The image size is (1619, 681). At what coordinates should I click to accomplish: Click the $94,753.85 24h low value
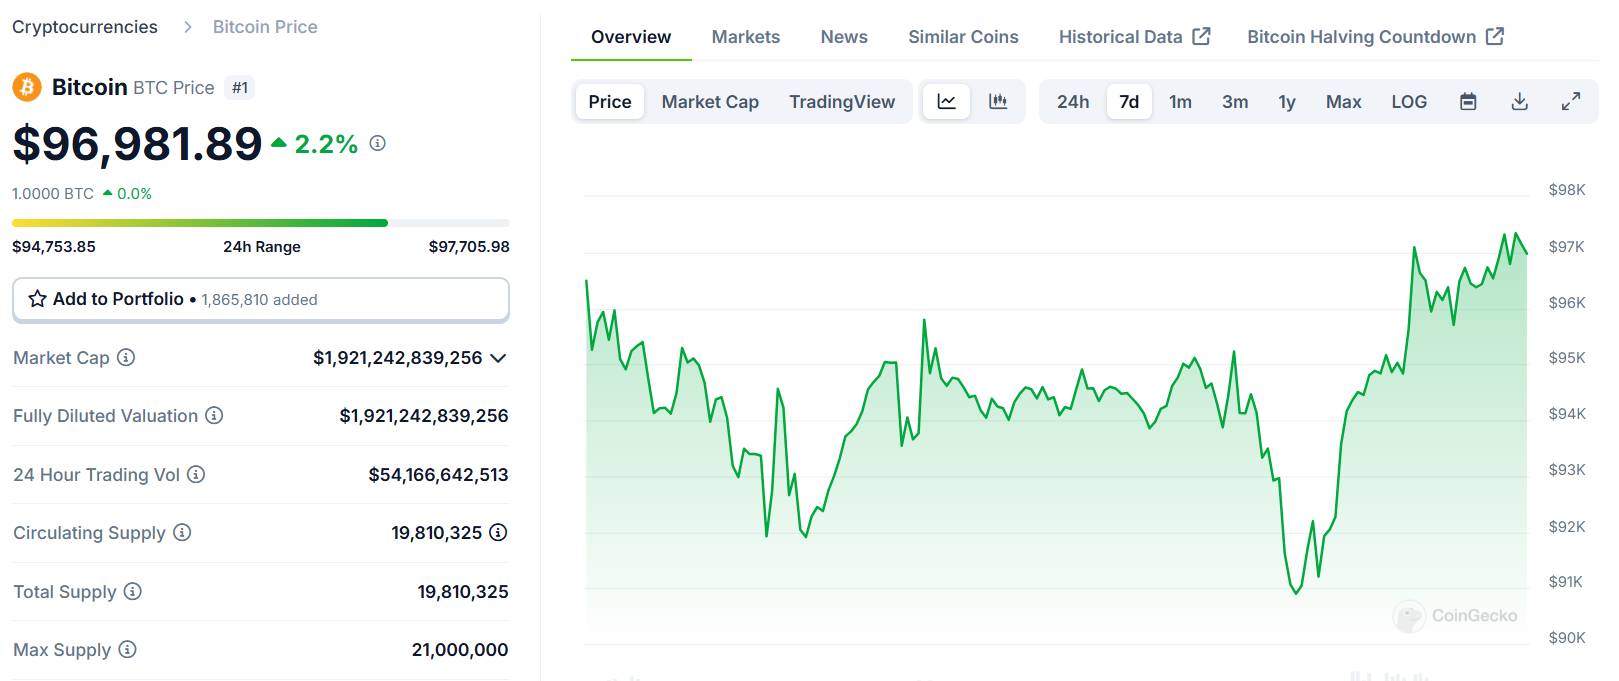tap(54, 246)
